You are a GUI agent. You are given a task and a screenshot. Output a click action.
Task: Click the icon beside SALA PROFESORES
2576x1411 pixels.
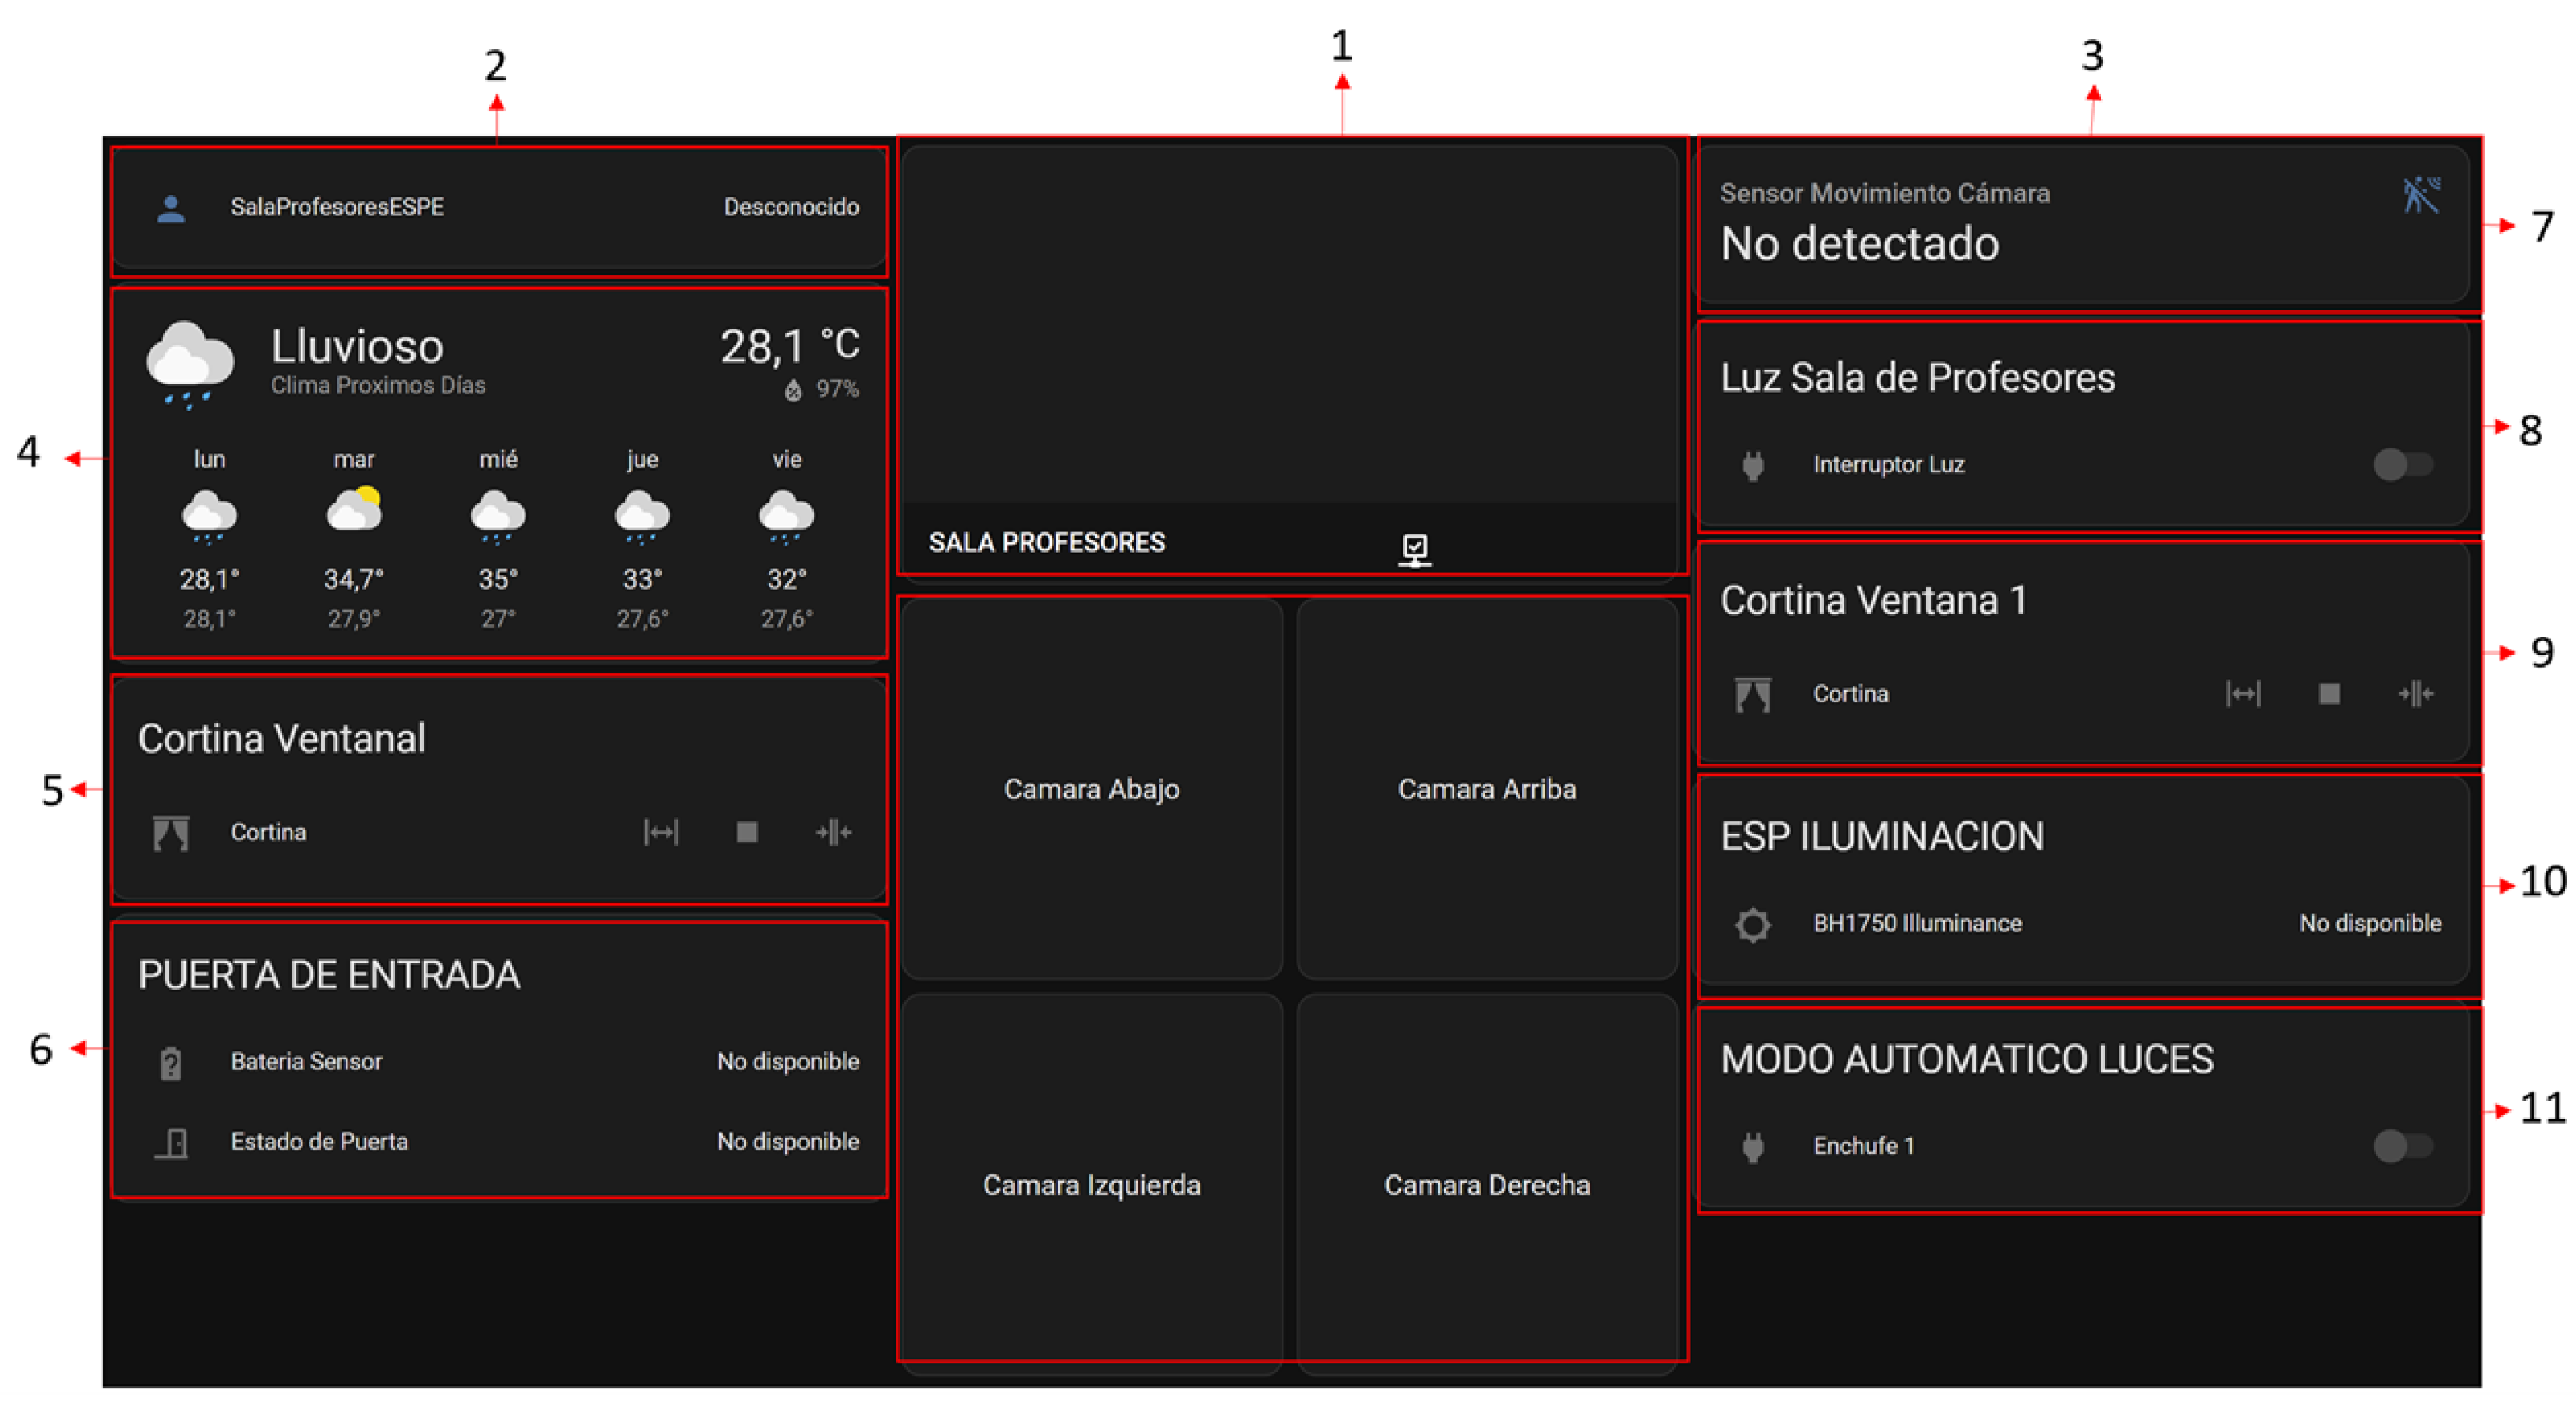1414,548
